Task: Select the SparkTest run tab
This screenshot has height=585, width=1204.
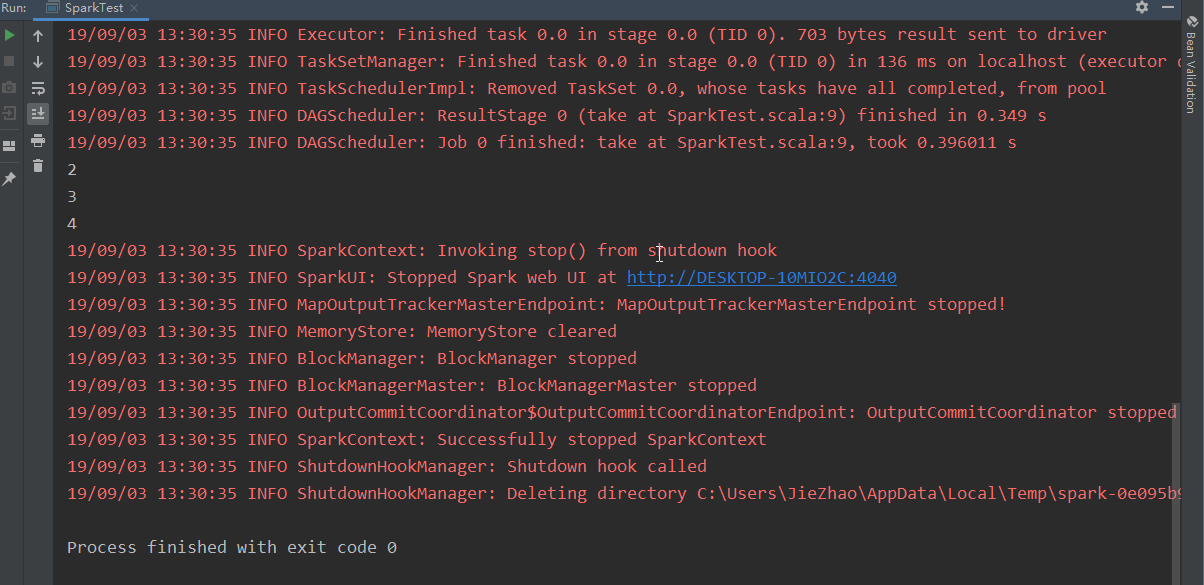Action: click(93, 8)
